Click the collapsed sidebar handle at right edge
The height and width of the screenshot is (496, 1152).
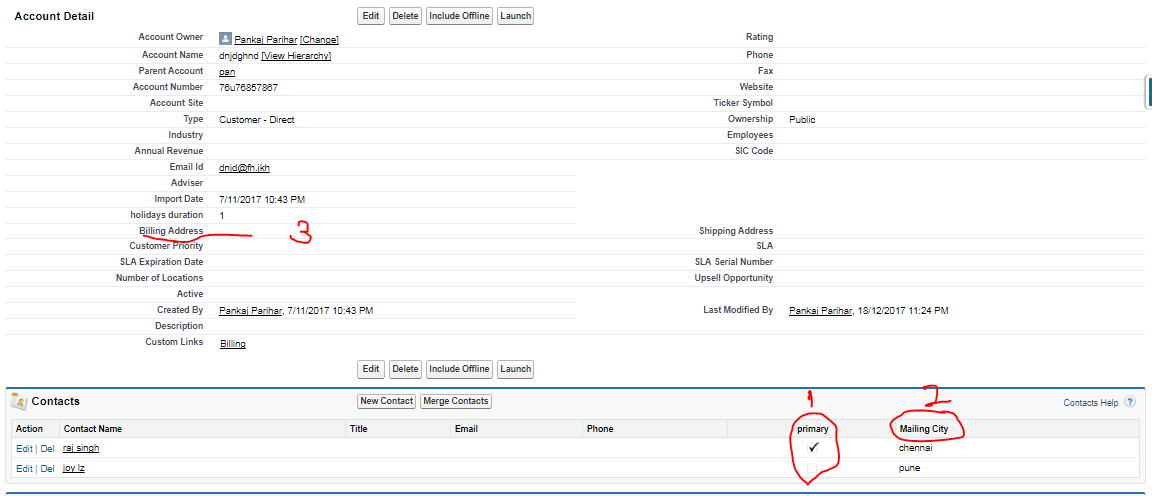[1148, 93]
